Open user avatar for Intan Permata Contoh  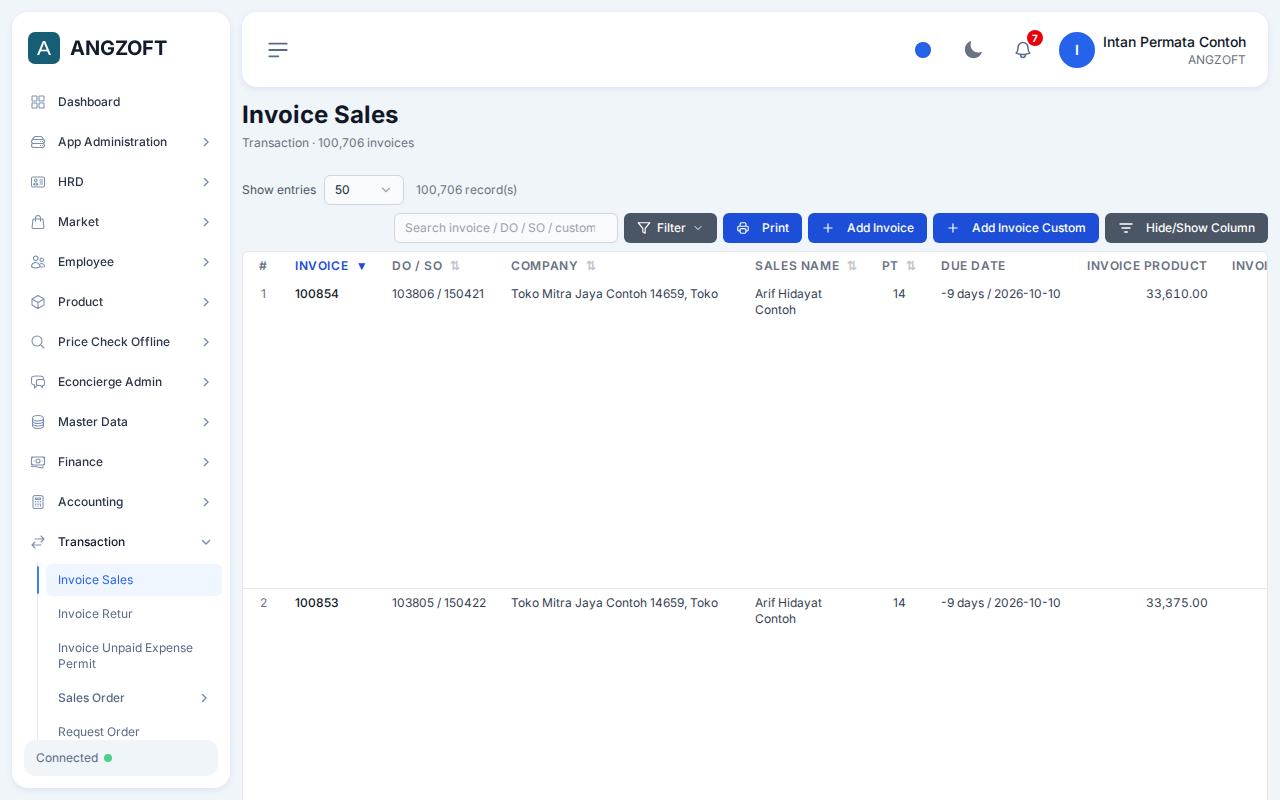pyautogui.click(x=1077, y=50)
